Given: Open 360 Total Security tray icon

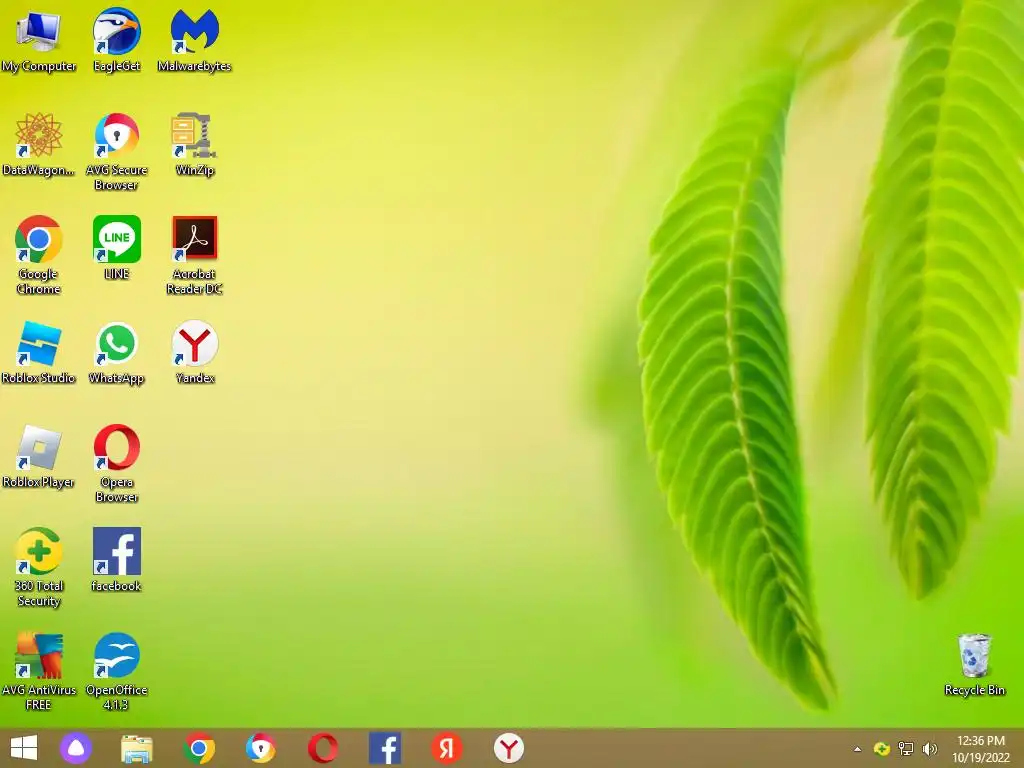Looking at the screenshot, I should coord(882,748).
